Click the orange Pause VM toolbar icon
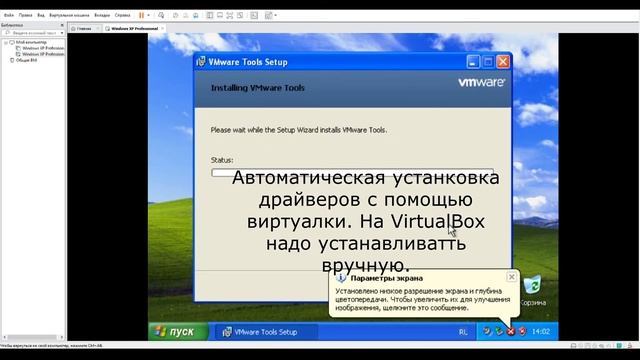Screen dimensions: 640x360 (x=141, y=15)
